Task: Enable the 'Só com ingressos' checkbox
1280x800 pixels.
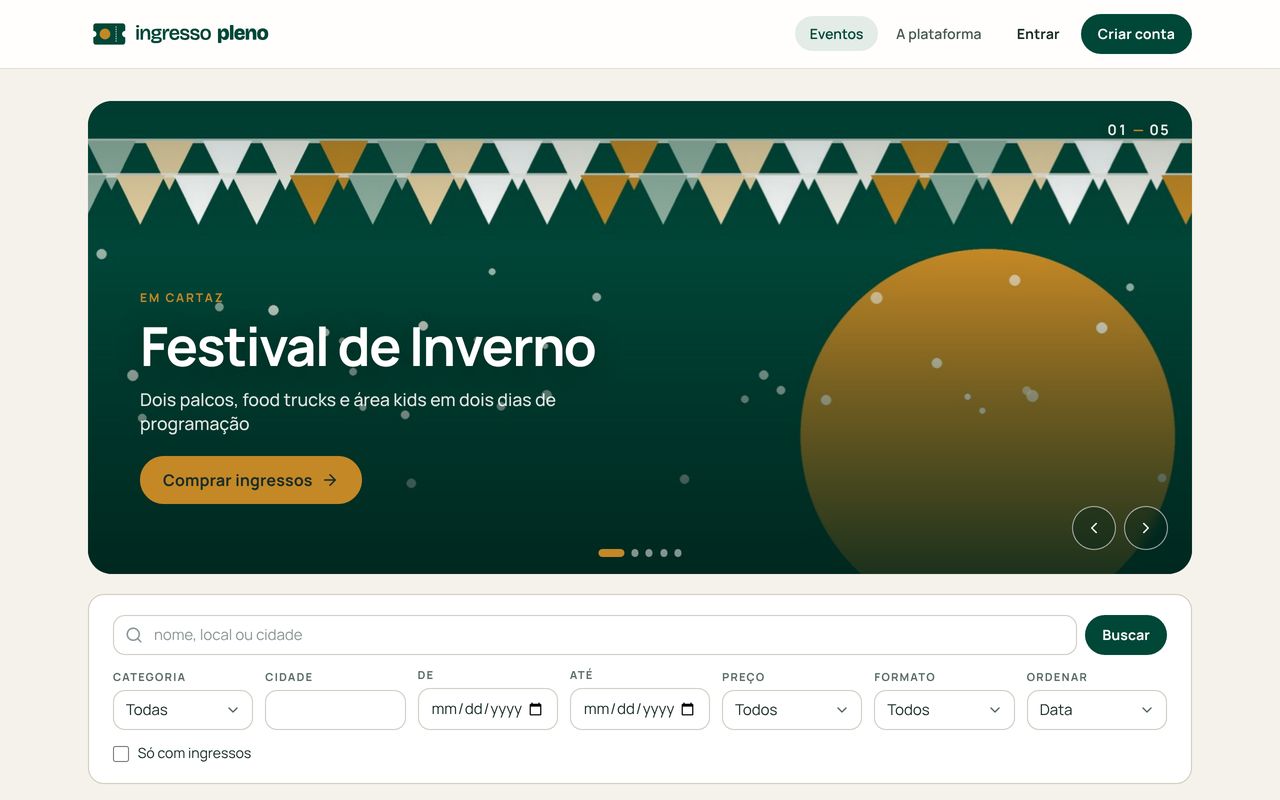Action: [x=121, y=754]
